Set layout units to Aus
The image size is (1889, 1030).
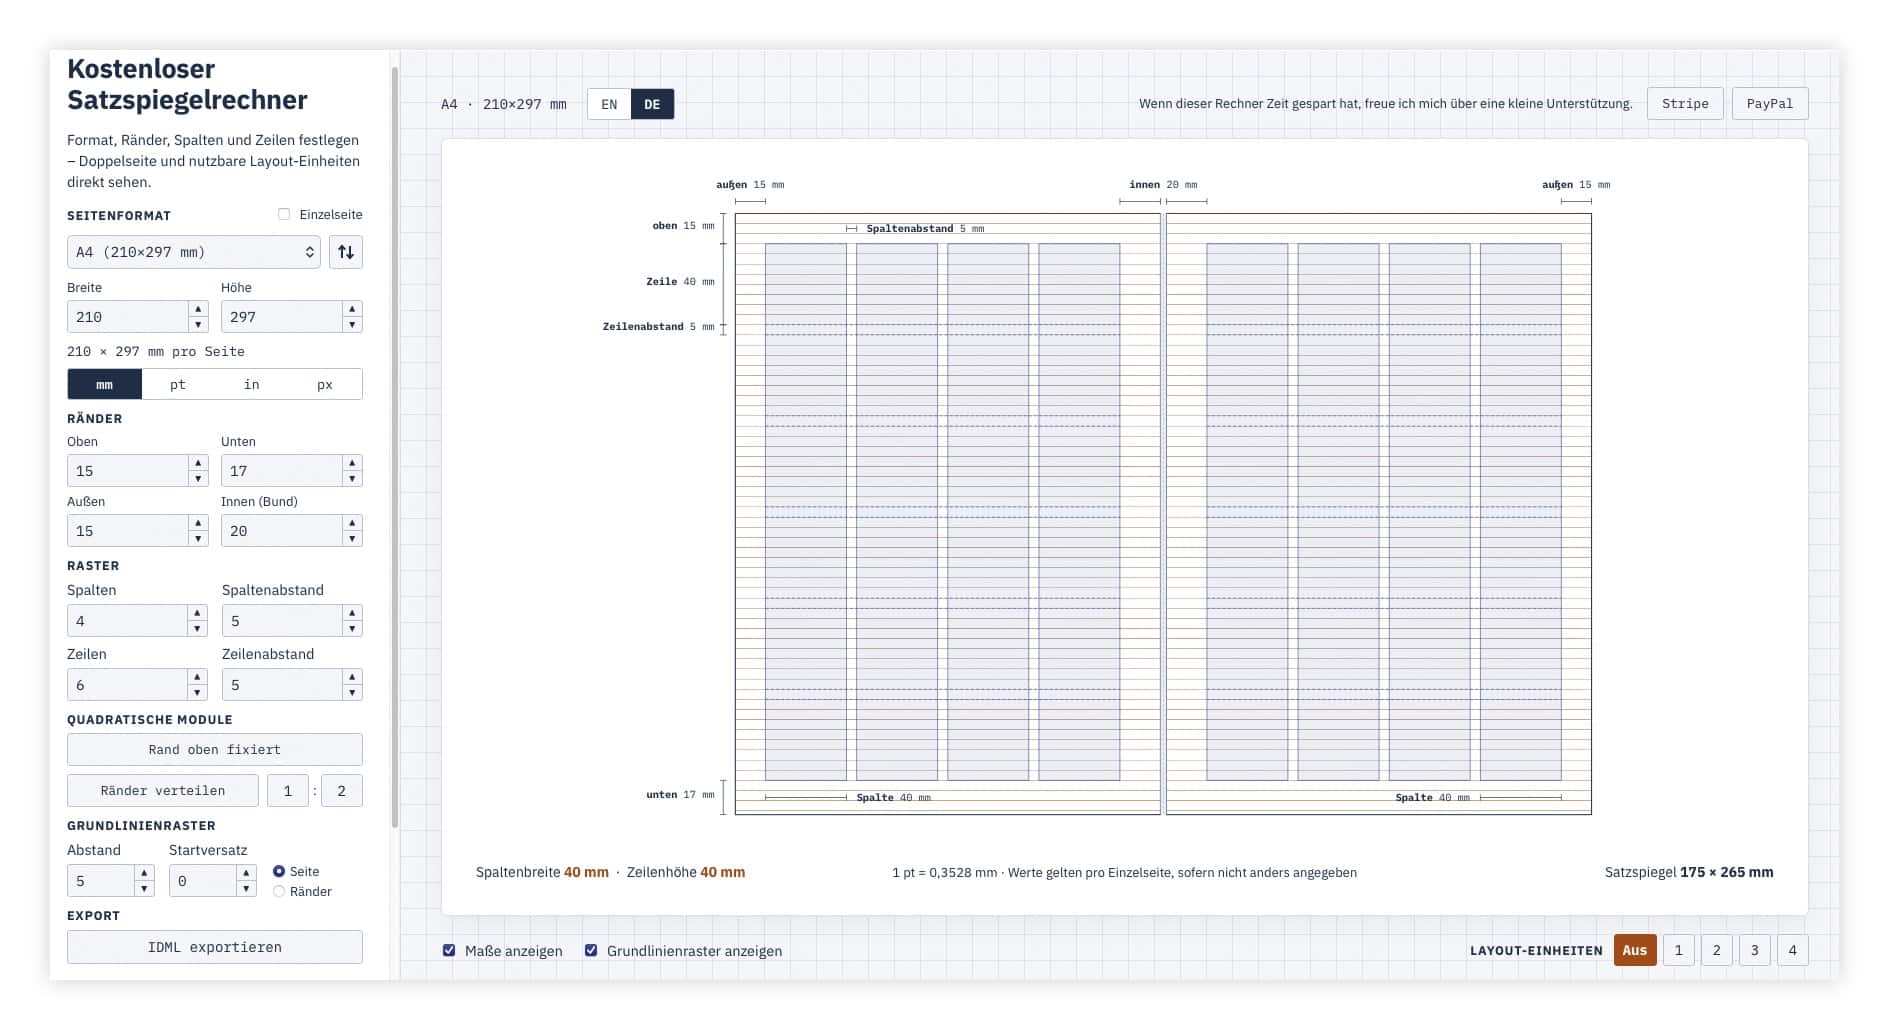tap(1635, 950)
